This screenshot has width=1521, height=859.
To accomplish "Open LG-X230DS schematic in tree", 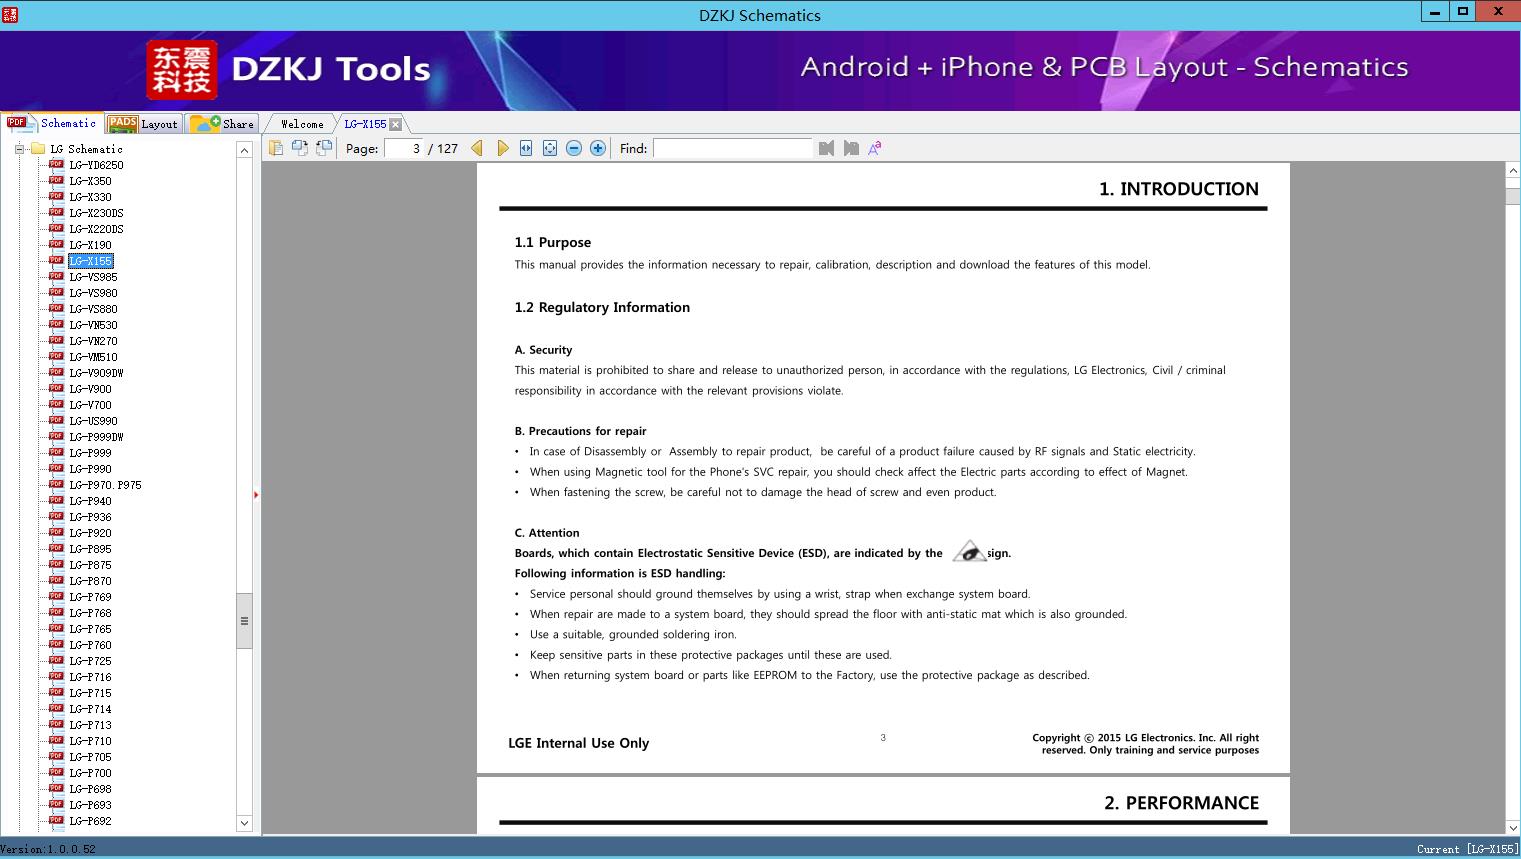I will [96, 213].
